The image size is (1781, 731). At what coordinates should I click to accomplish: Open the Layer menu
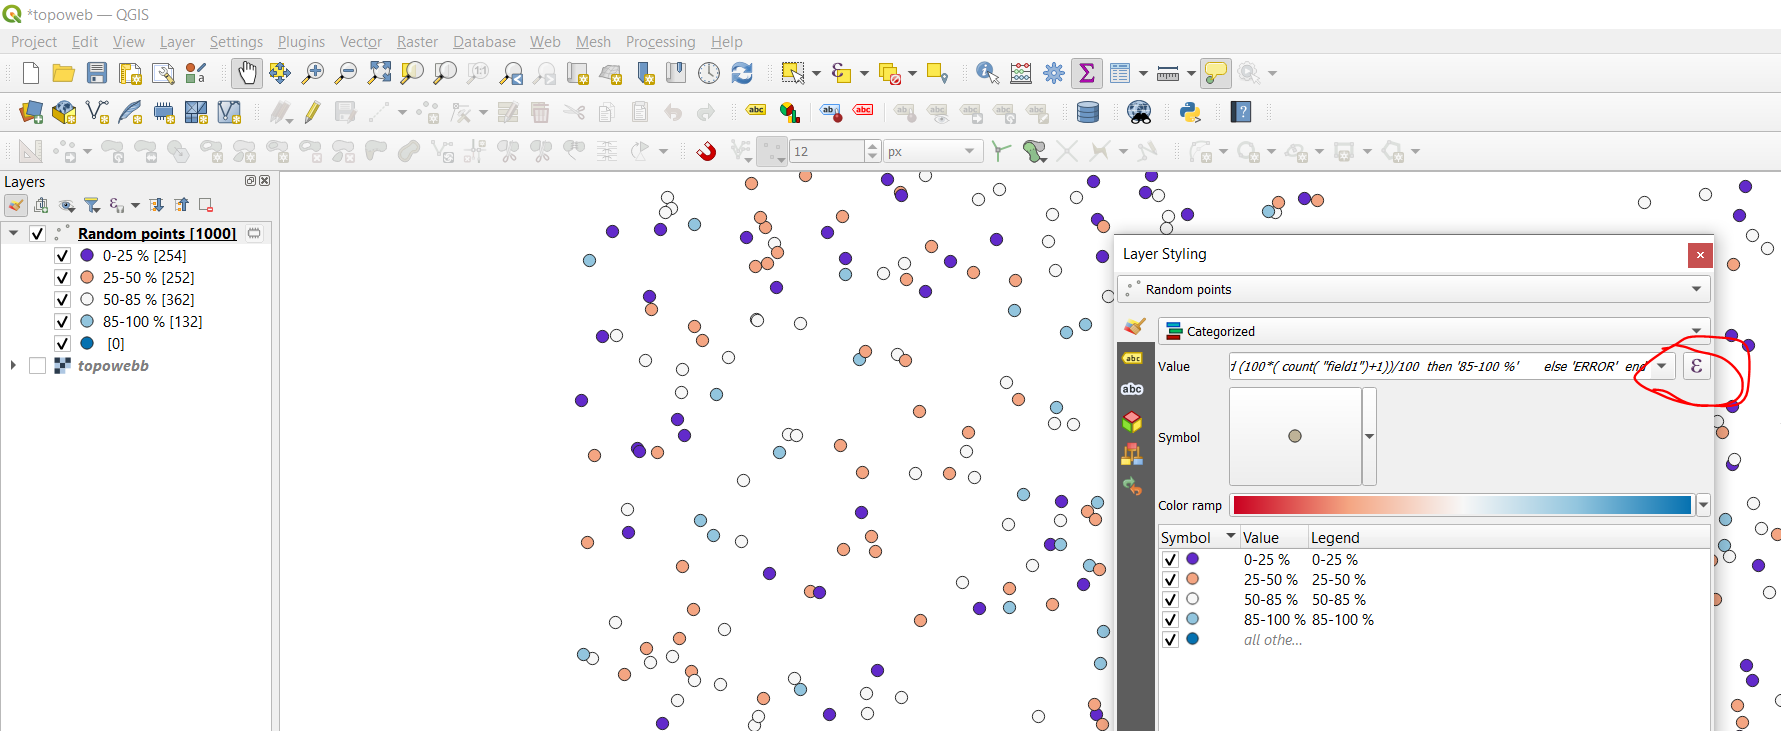pos(177,42)
